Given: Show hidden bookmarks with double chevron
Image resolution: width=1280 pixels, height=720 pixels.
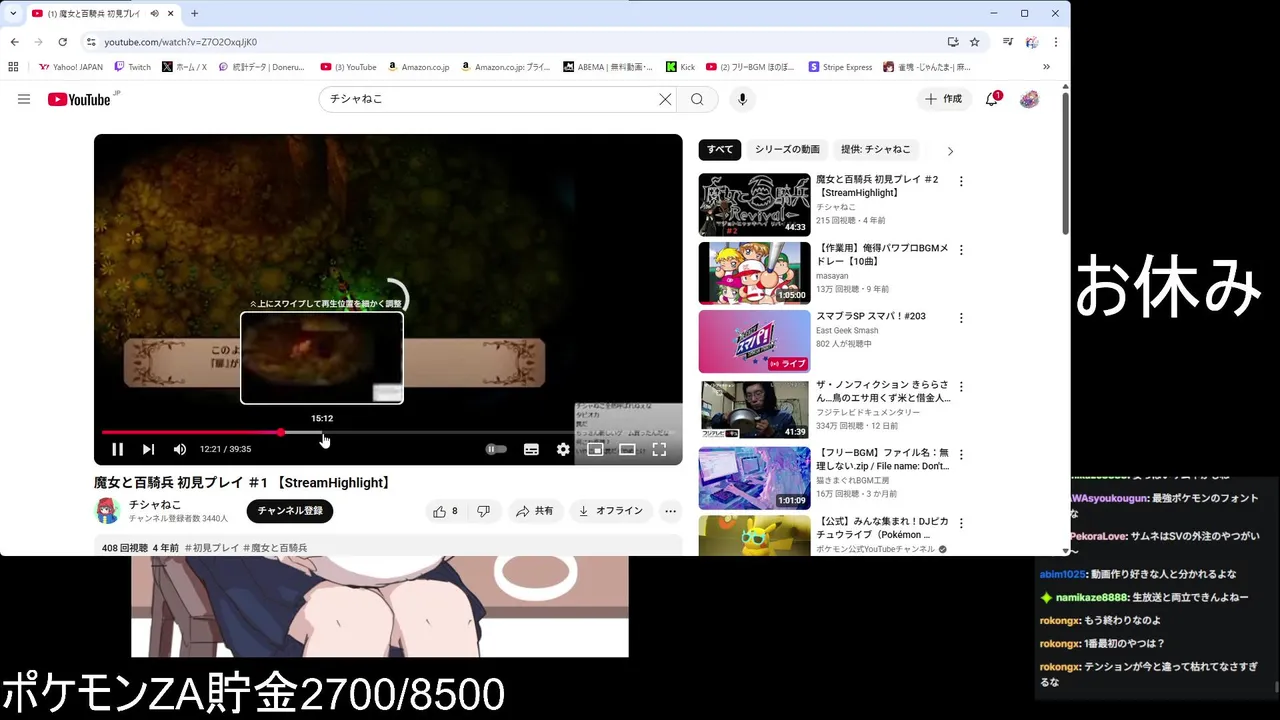Looking at the screenshot, I should click(x=1046, y=67).
